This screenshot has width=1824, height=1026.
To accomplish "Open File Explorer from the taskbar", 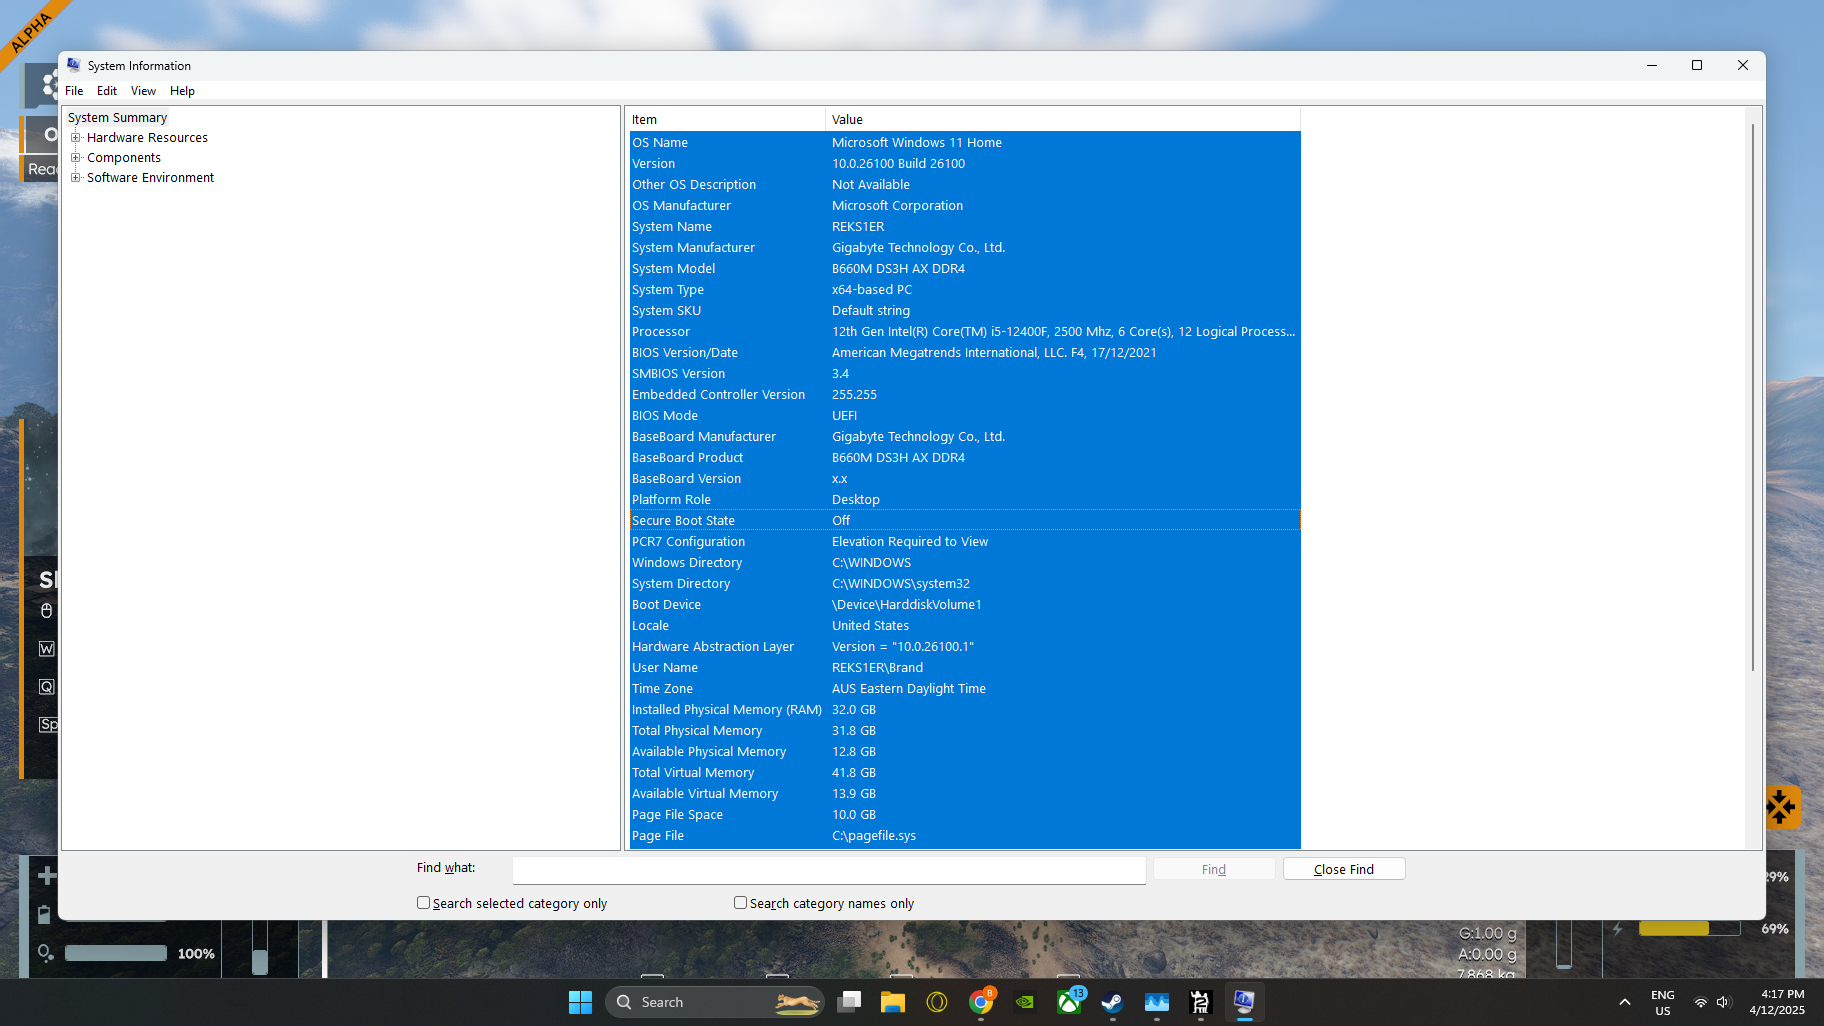I will (893, 1002).
